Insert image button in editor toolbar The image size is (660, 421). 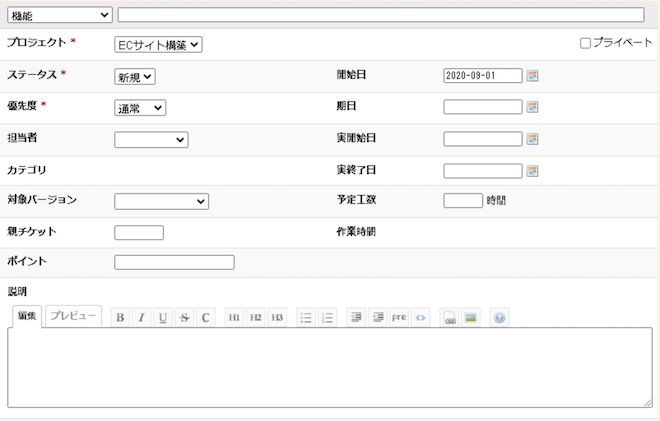coord(471,317)
